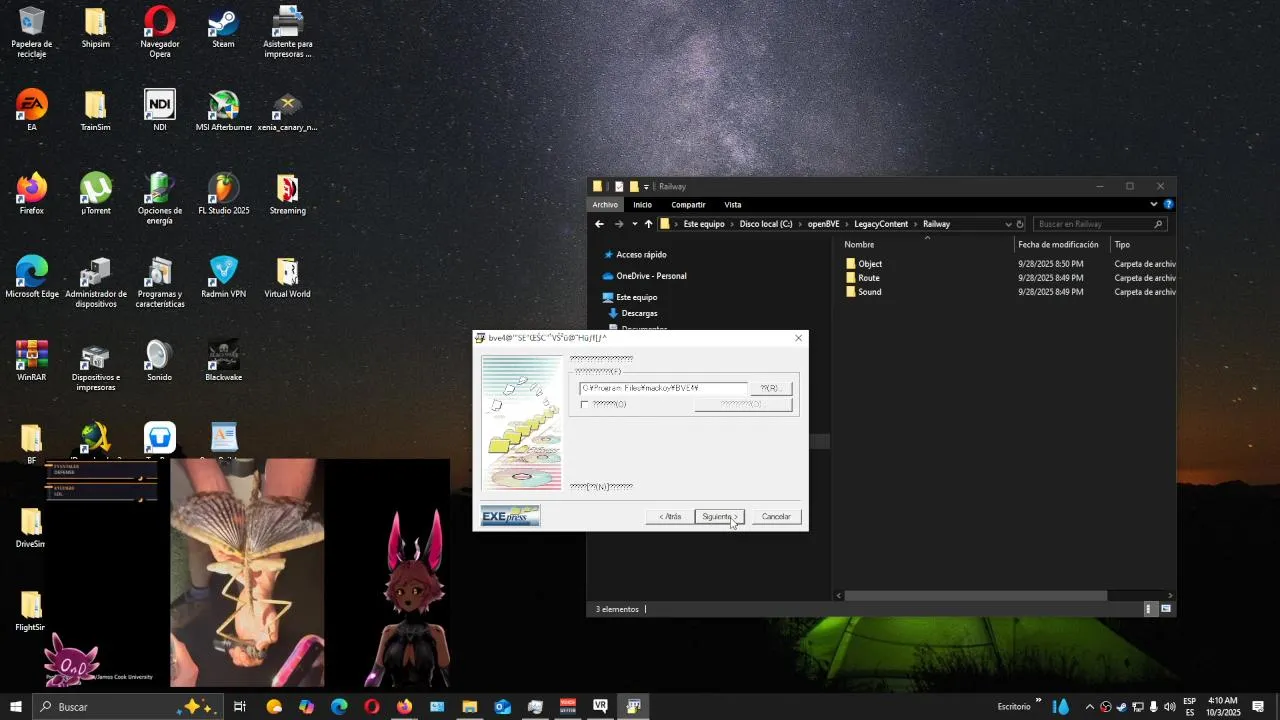Viewport: 1280px width, 720px height.
Task: Open the Vista ribbon tab in Explorer
Action: click(733, 205)
